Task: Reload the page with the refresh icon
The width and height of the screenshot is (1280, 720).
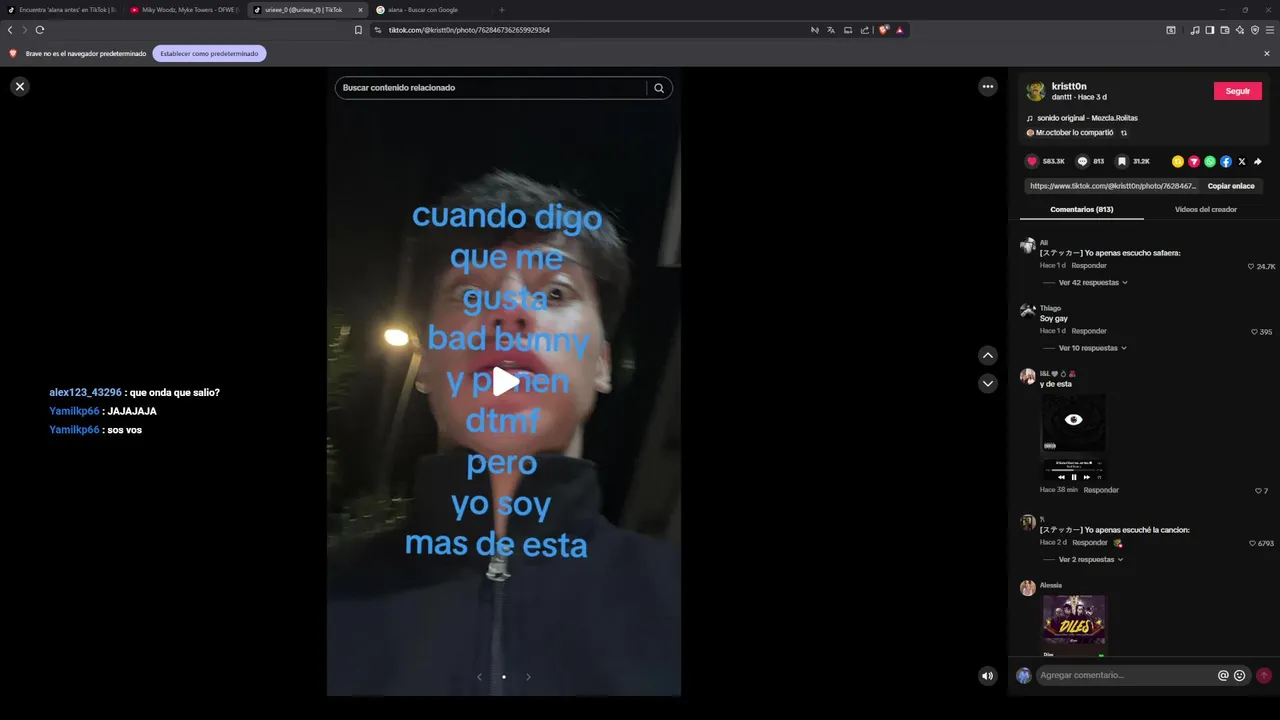Action: pyautogui.click(x=40, y=30)
